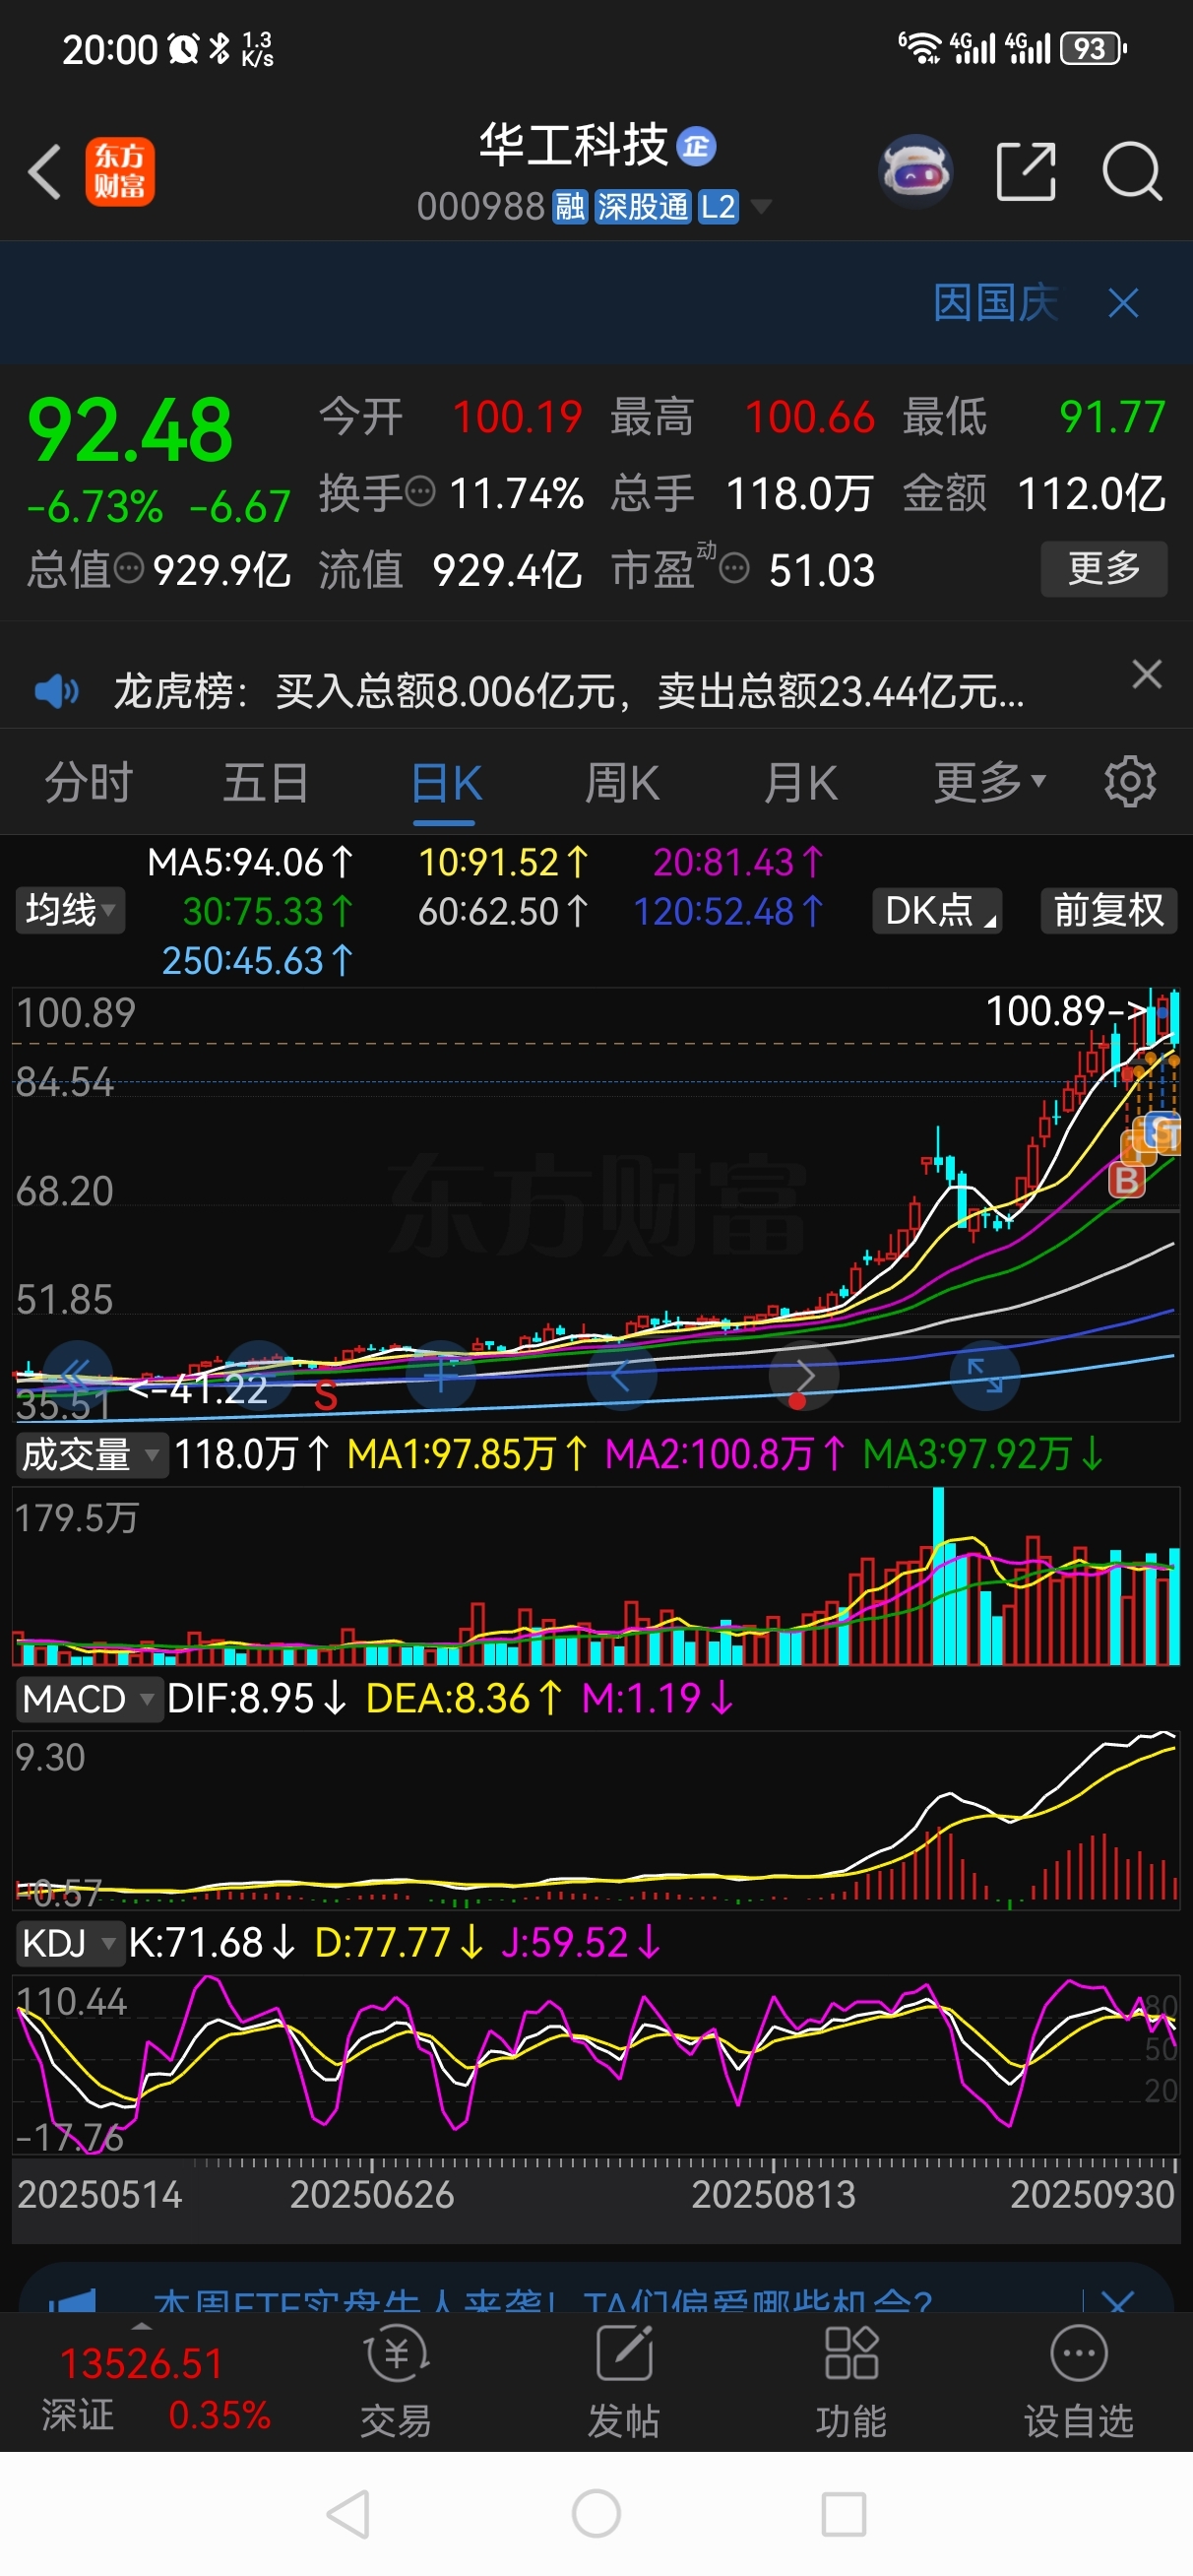Share the stock page via share icon
The width and height of the screenshot is (1193, 2576).
click(x=1026, y=172)
